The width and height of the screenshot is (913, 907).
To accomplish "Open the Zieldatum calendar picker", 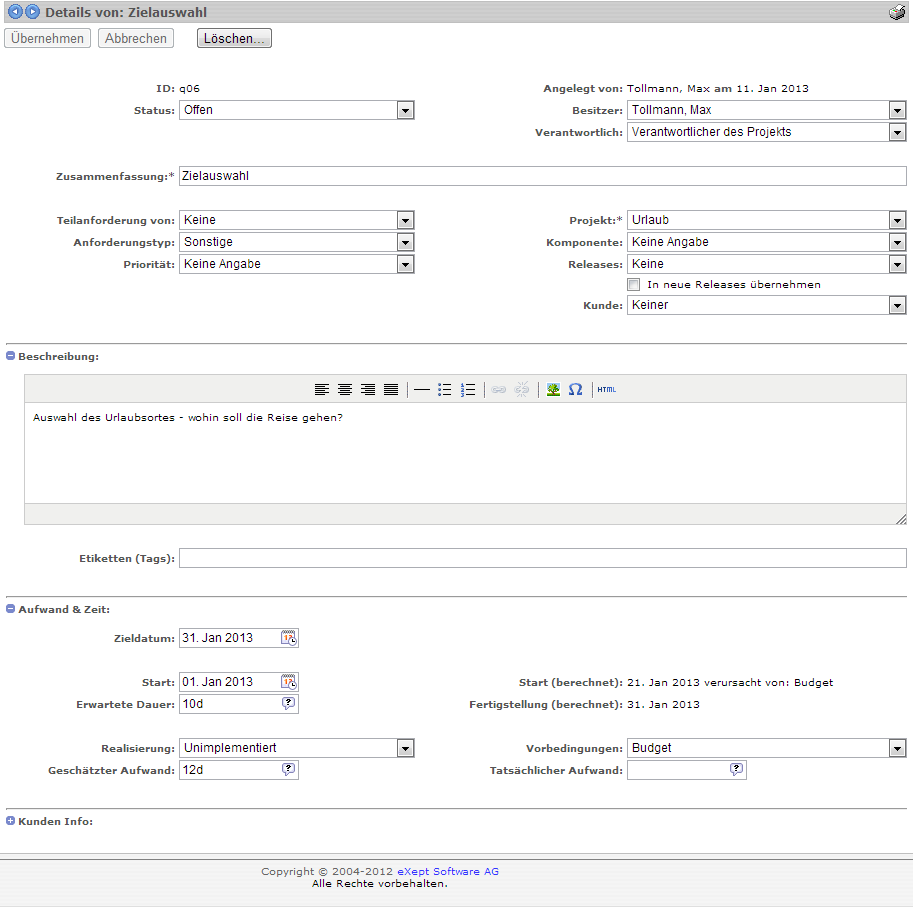I will (289, 638).
